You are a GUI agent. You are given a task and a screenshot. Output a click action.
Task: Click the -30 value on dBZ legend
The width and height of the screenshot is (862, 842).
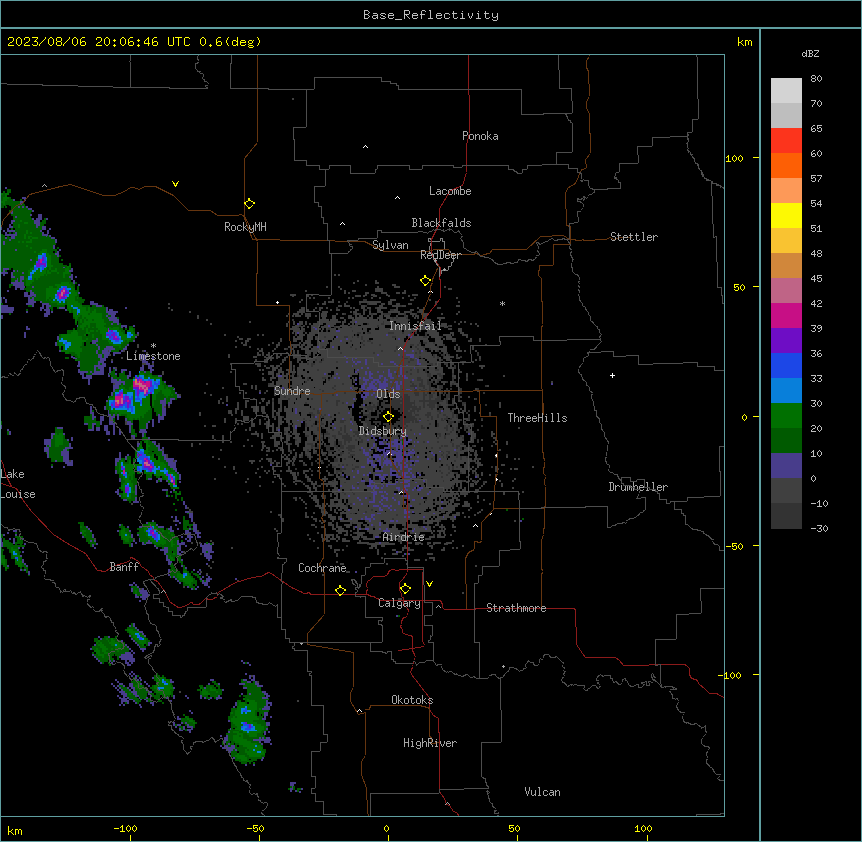(819, 528)
